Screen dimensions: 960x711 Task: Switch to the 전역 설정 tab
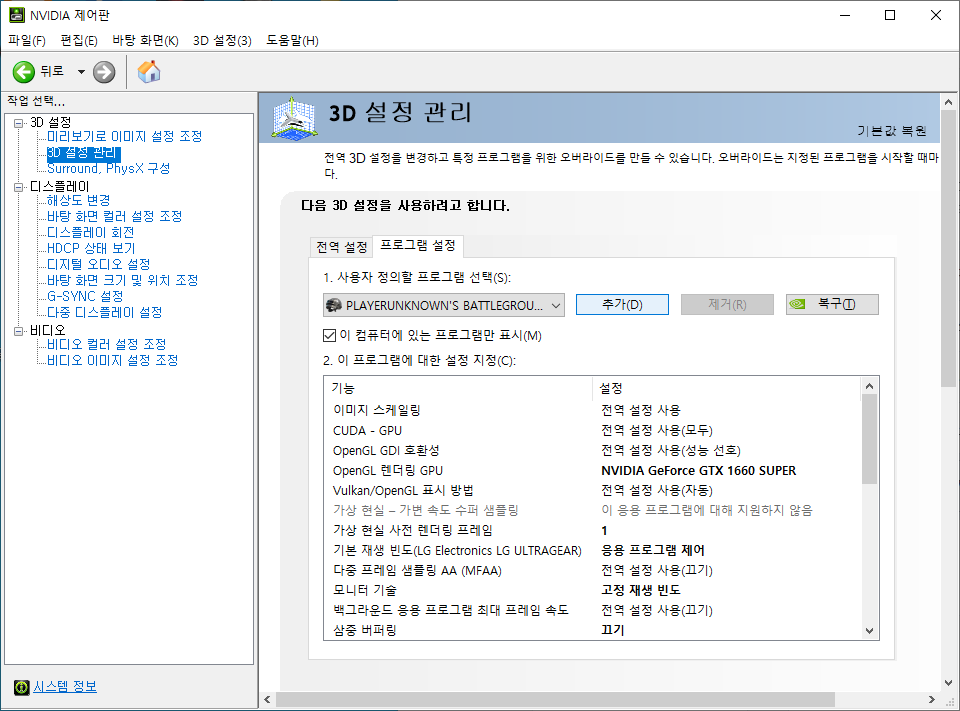point(341,247)
